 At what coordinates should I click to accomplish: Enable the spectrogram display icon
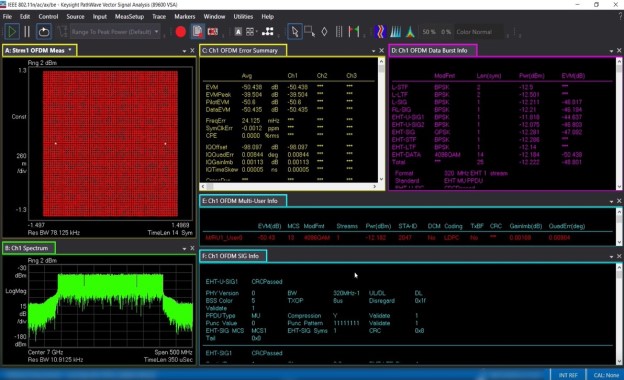pyautogui.click(x=380, y=32)
